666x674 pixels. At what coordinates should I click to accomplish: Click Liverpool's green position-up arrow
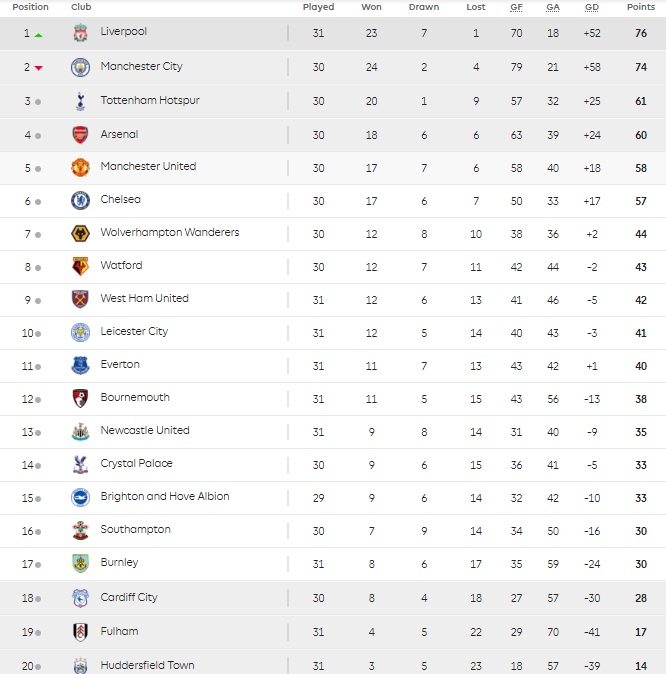[38, 35]
